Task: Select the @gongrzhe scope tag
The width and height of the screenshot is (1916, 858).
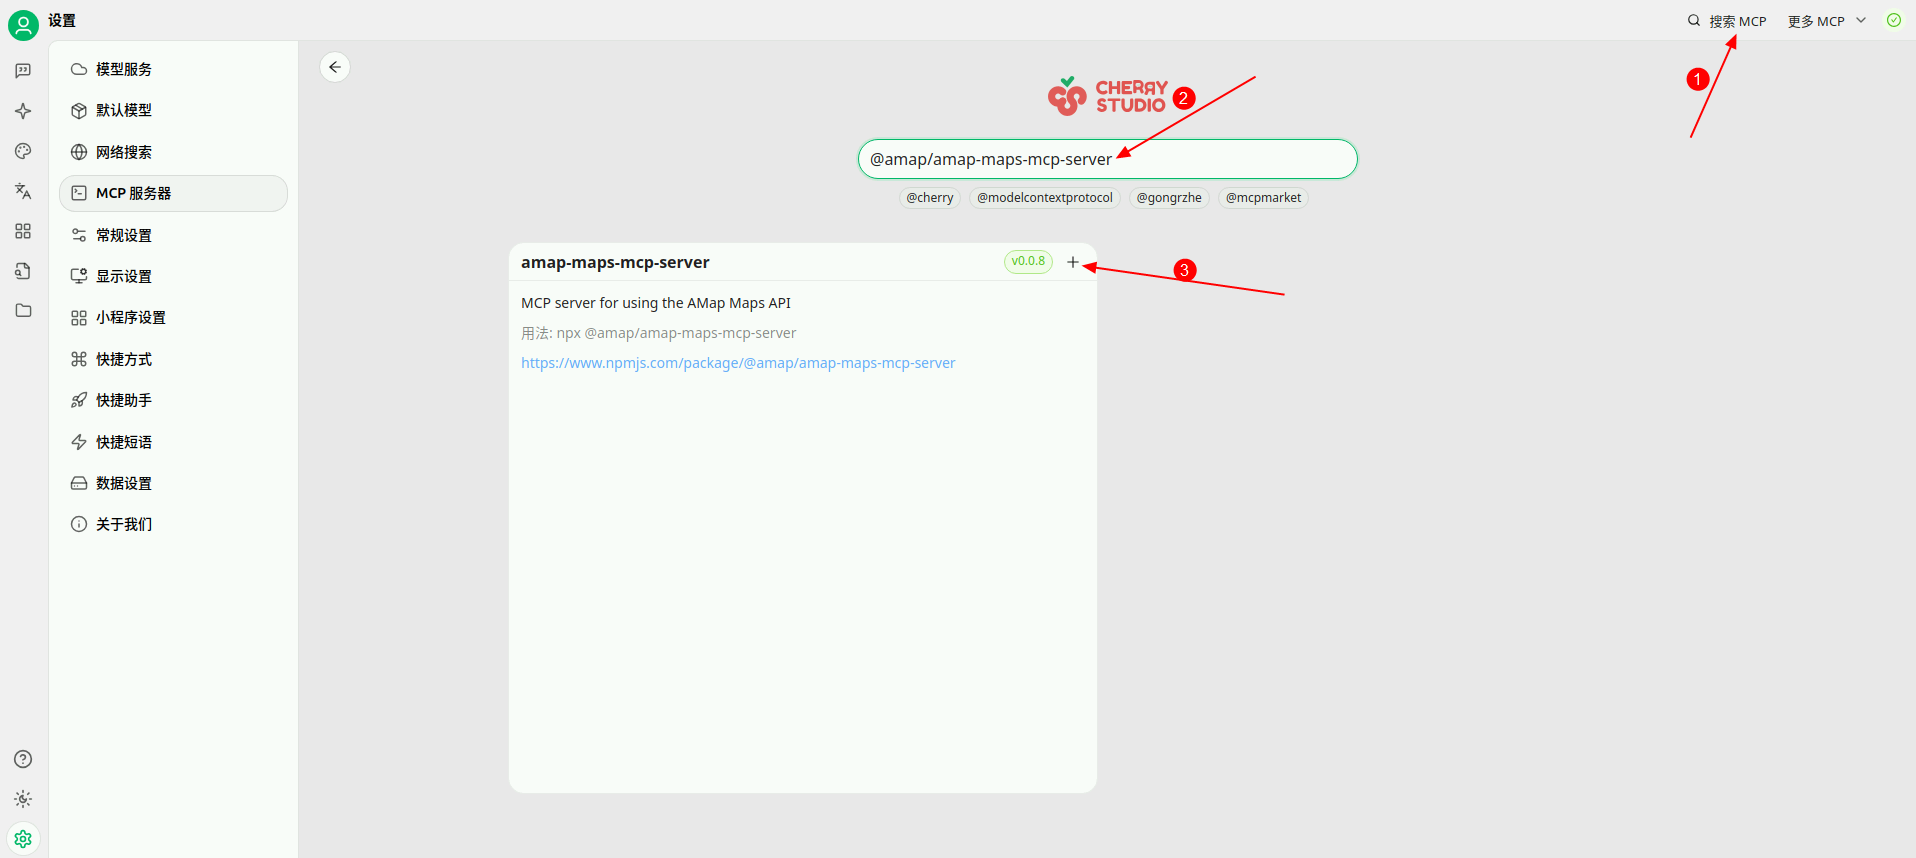Action: 1169,198
